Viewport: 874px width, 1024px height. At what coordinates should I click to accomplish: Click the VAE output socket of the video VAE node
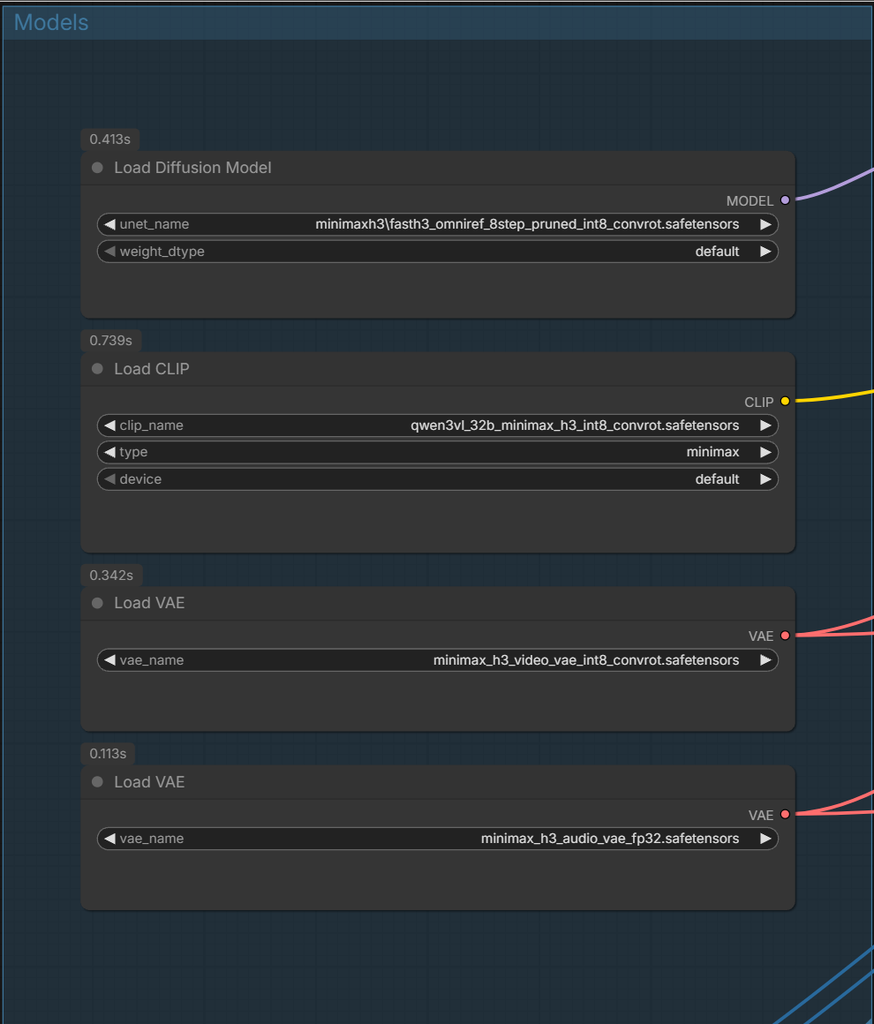pyautogui.click(x=785, y=635)
